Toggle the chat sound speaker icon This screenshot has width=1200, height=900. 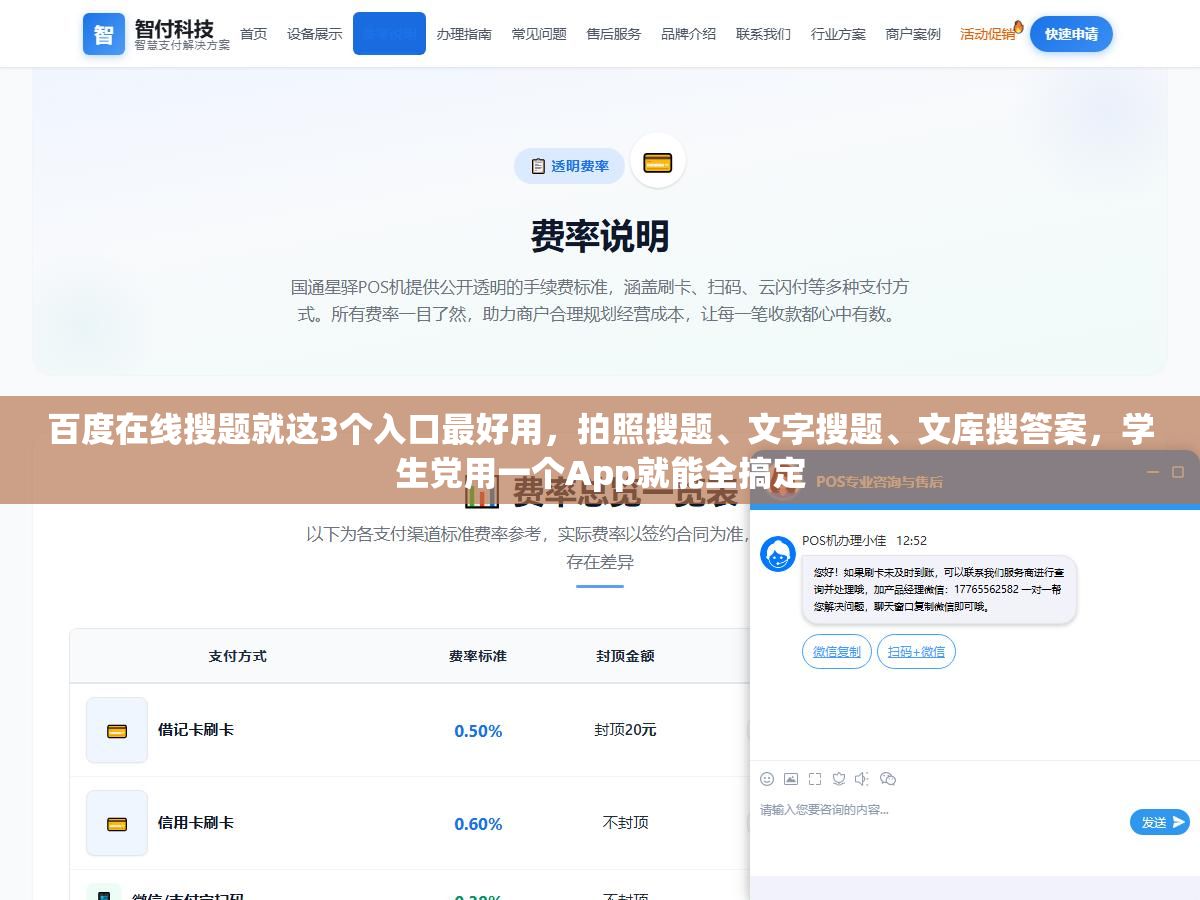862,778
